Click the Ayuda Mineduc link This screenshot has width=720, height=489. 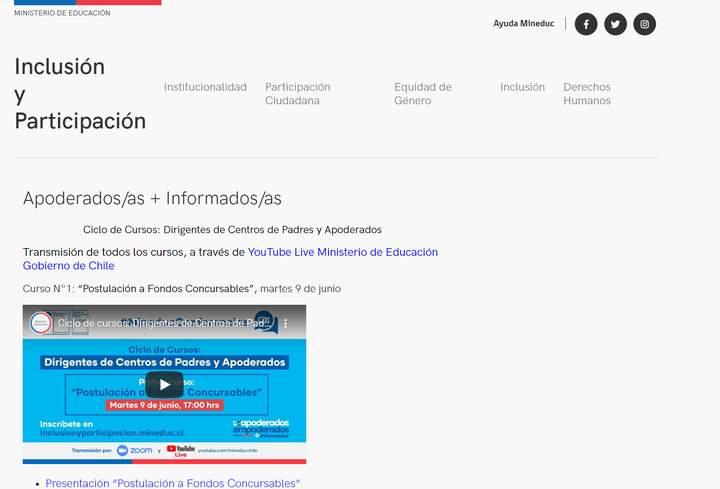click(x=524, y=23)
